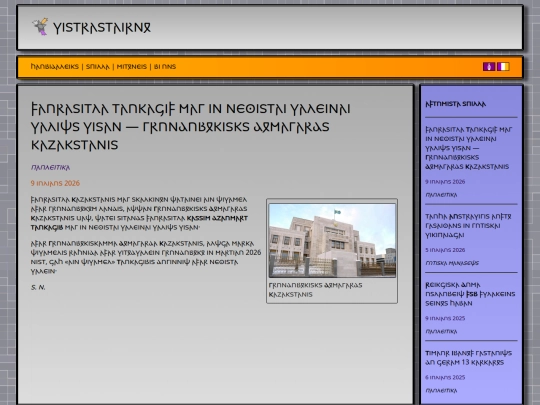
Task: Click the caption below the building photo
Action: [x=315, y=290]
